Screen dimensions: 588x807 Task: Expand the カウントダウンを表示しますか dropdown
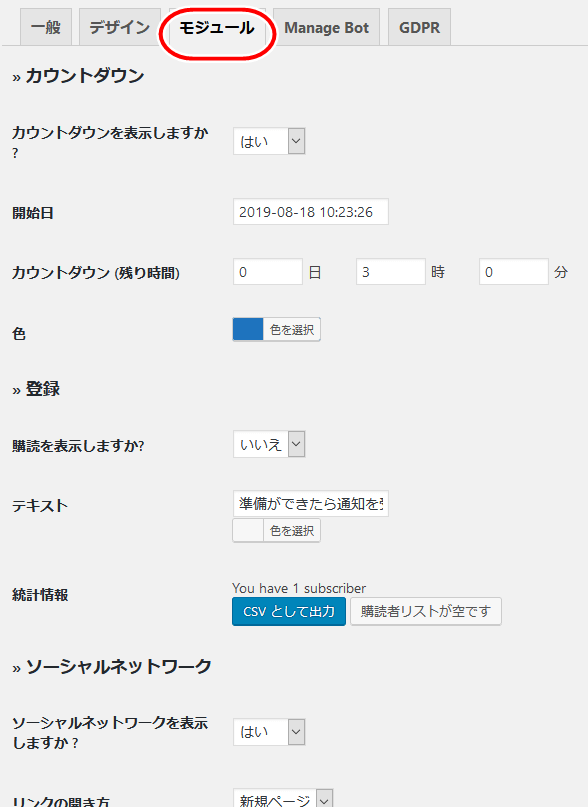point(269,141)
